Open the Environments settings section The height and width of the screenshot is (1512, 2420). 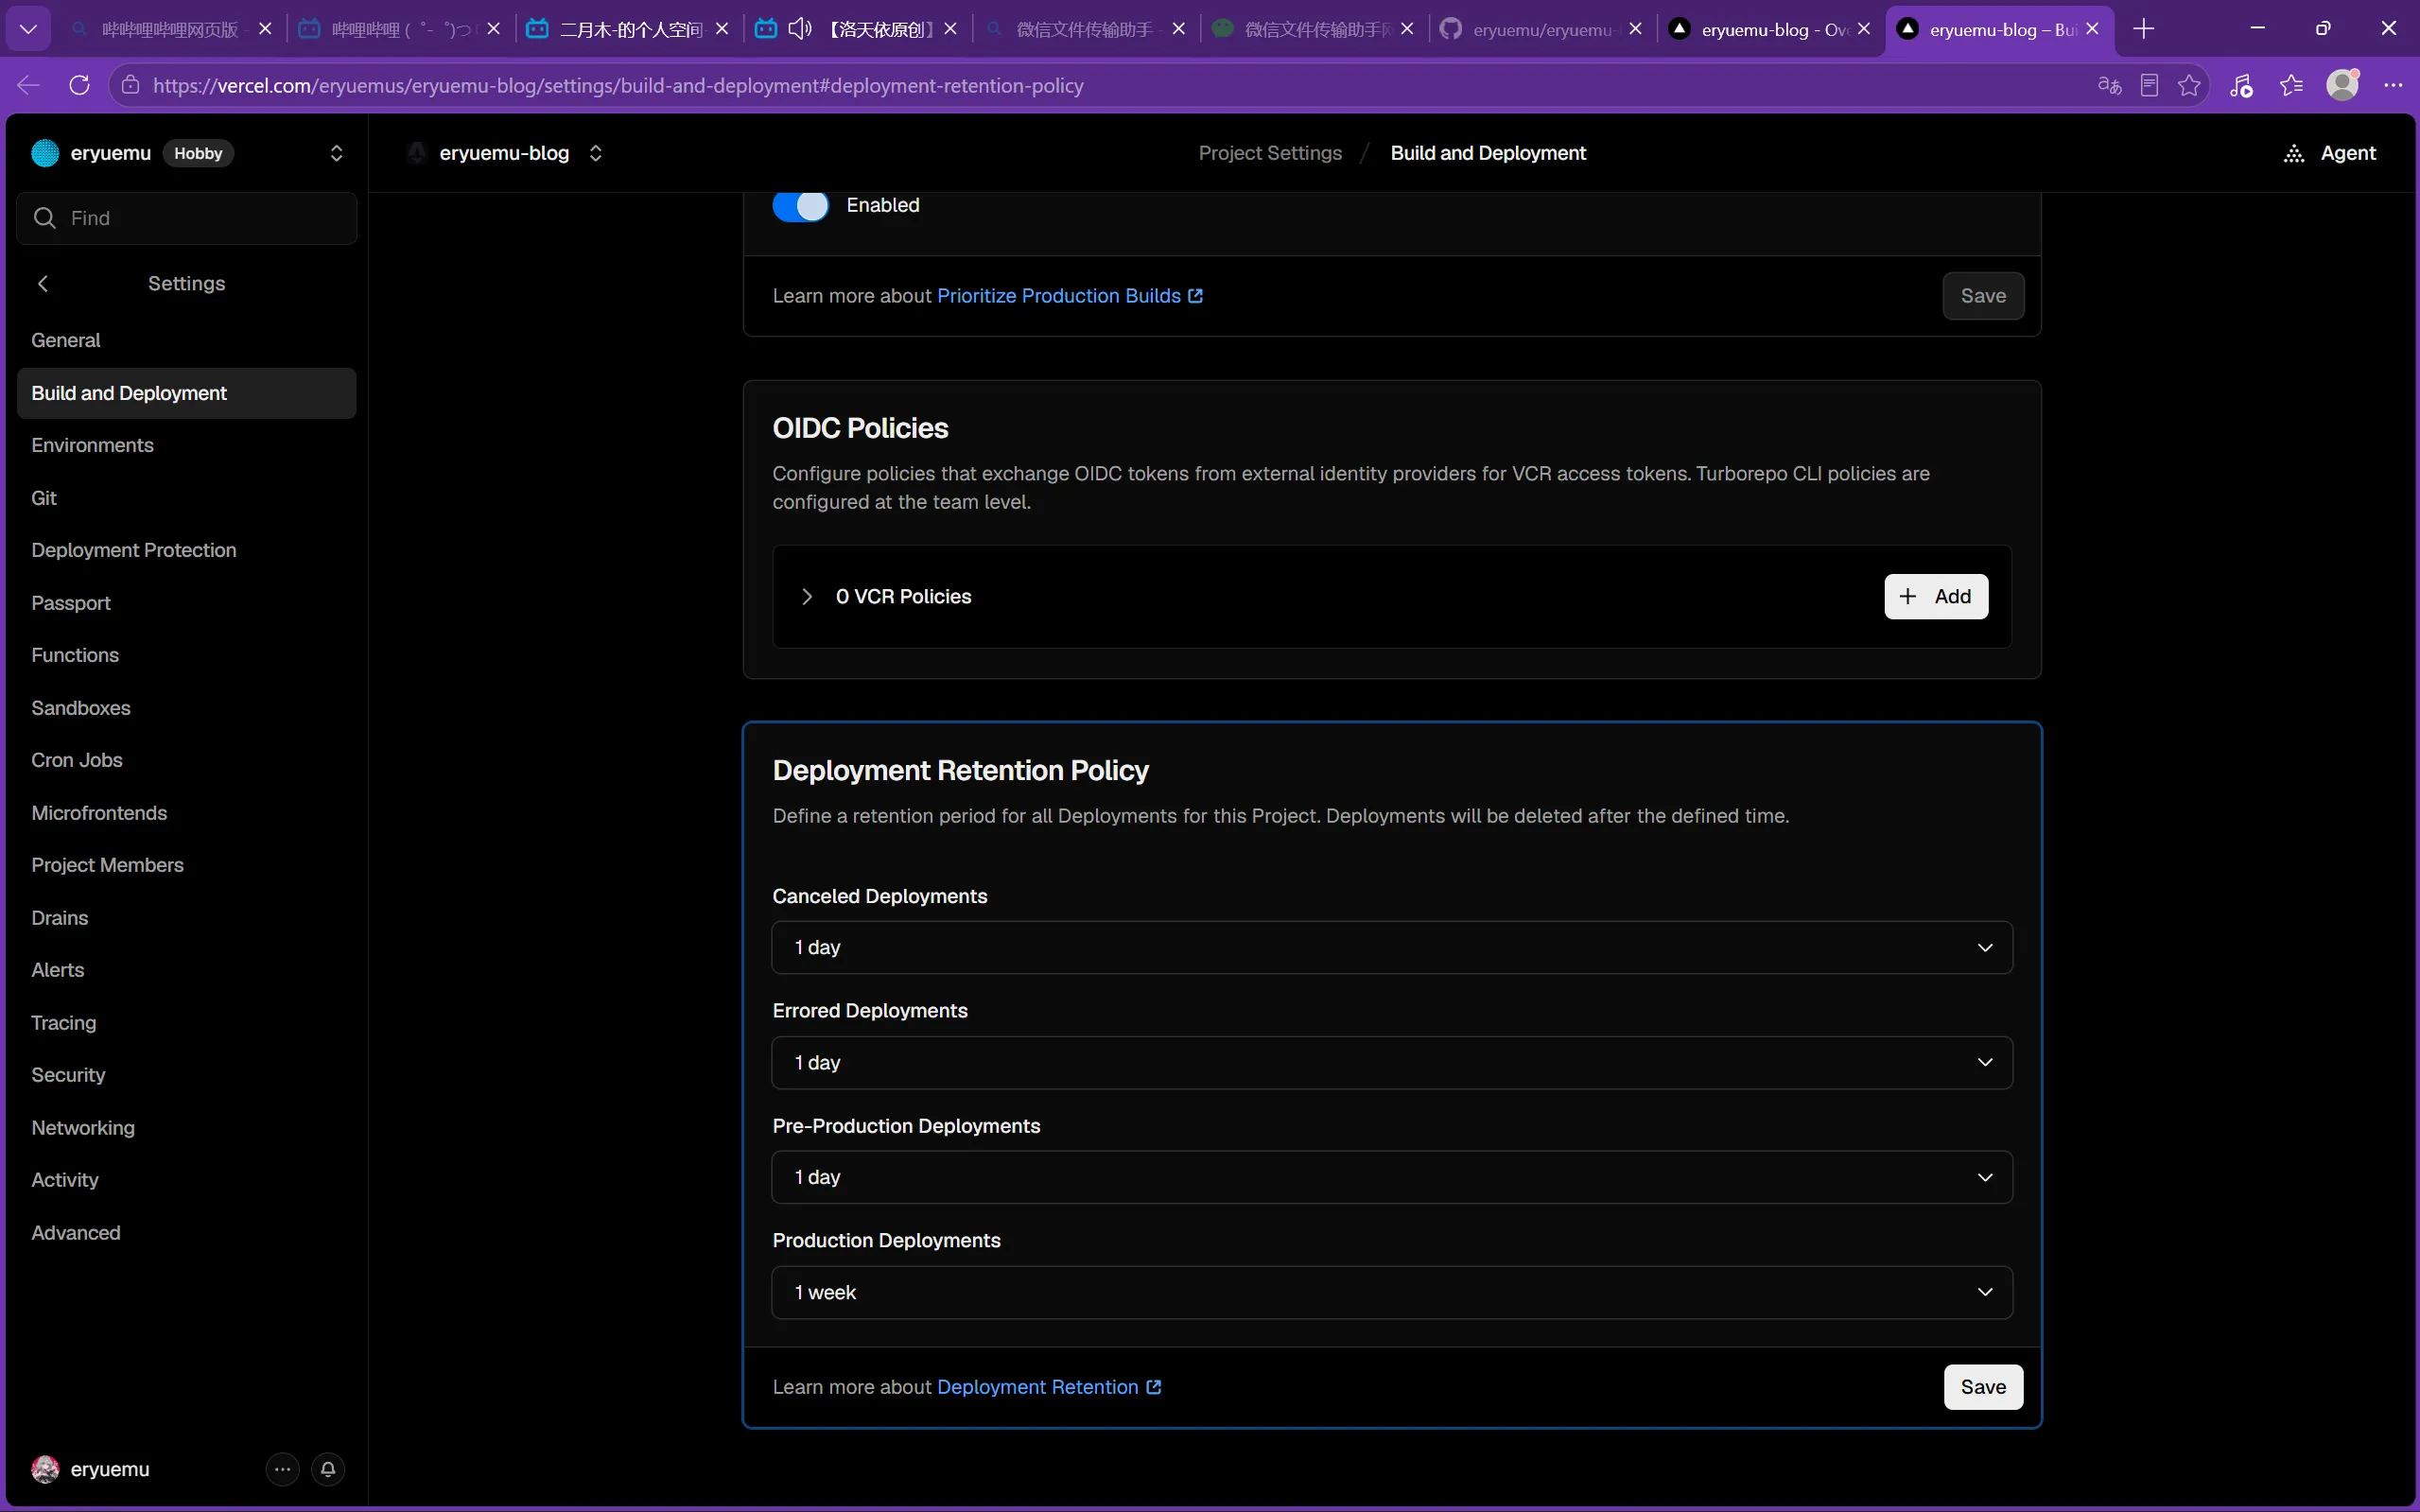(186, 445)
